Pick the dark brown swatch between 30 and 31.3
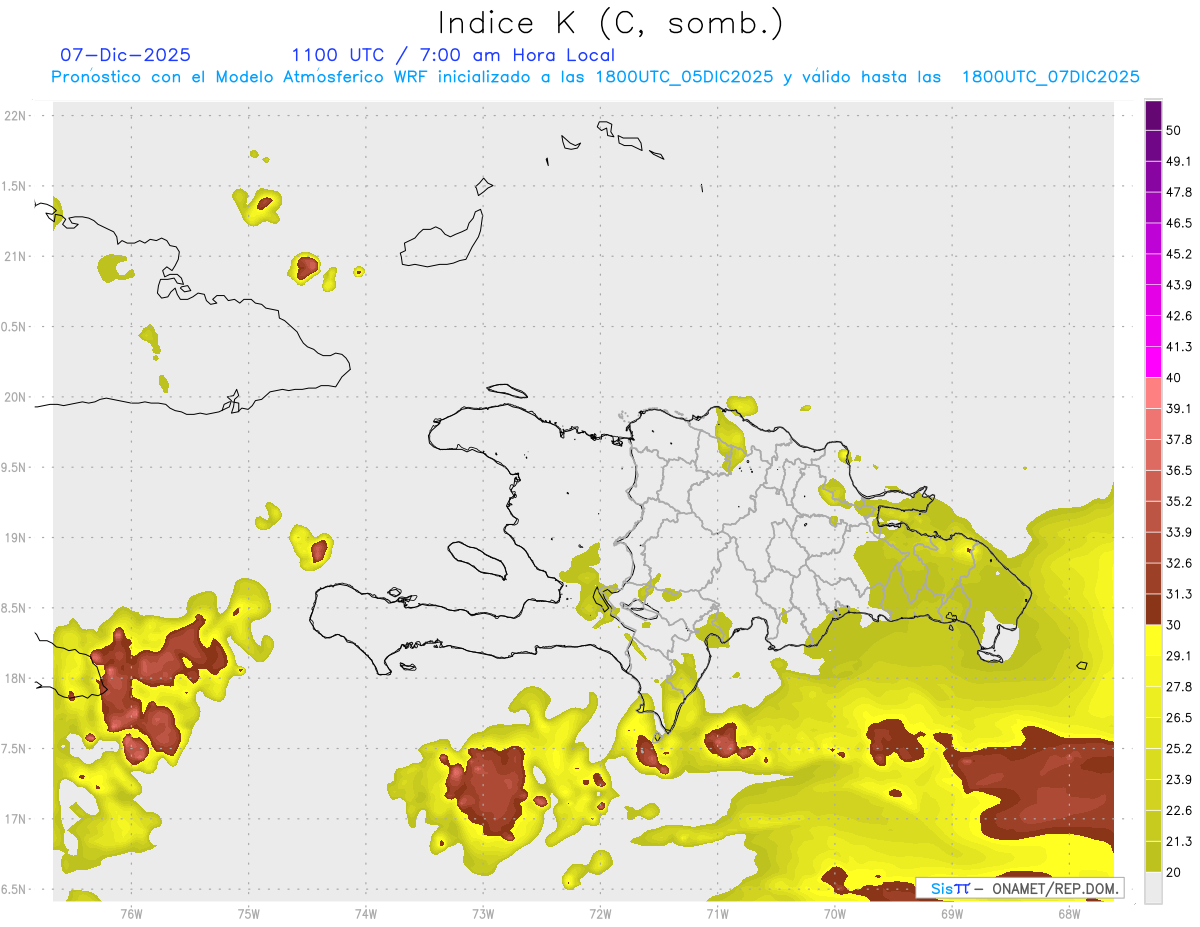Screen dimensions: 1200x927 [1153, 610]
